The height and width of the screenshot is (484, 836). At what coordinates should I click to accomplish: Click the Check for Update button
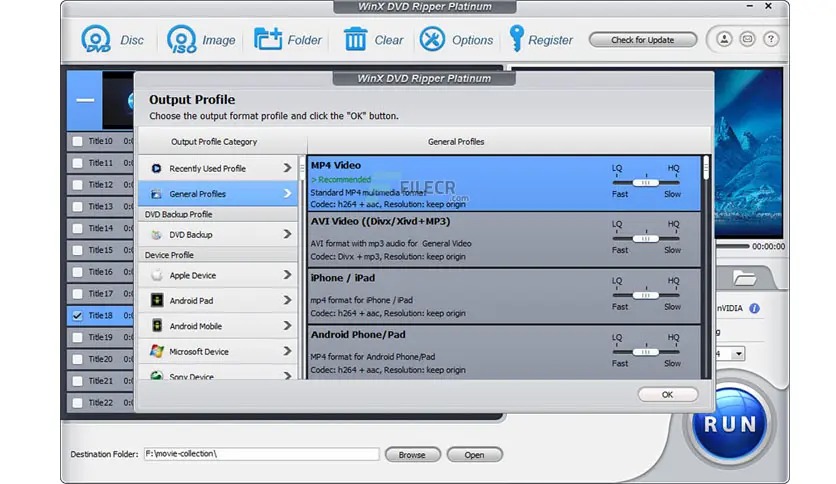pos(642,40)
